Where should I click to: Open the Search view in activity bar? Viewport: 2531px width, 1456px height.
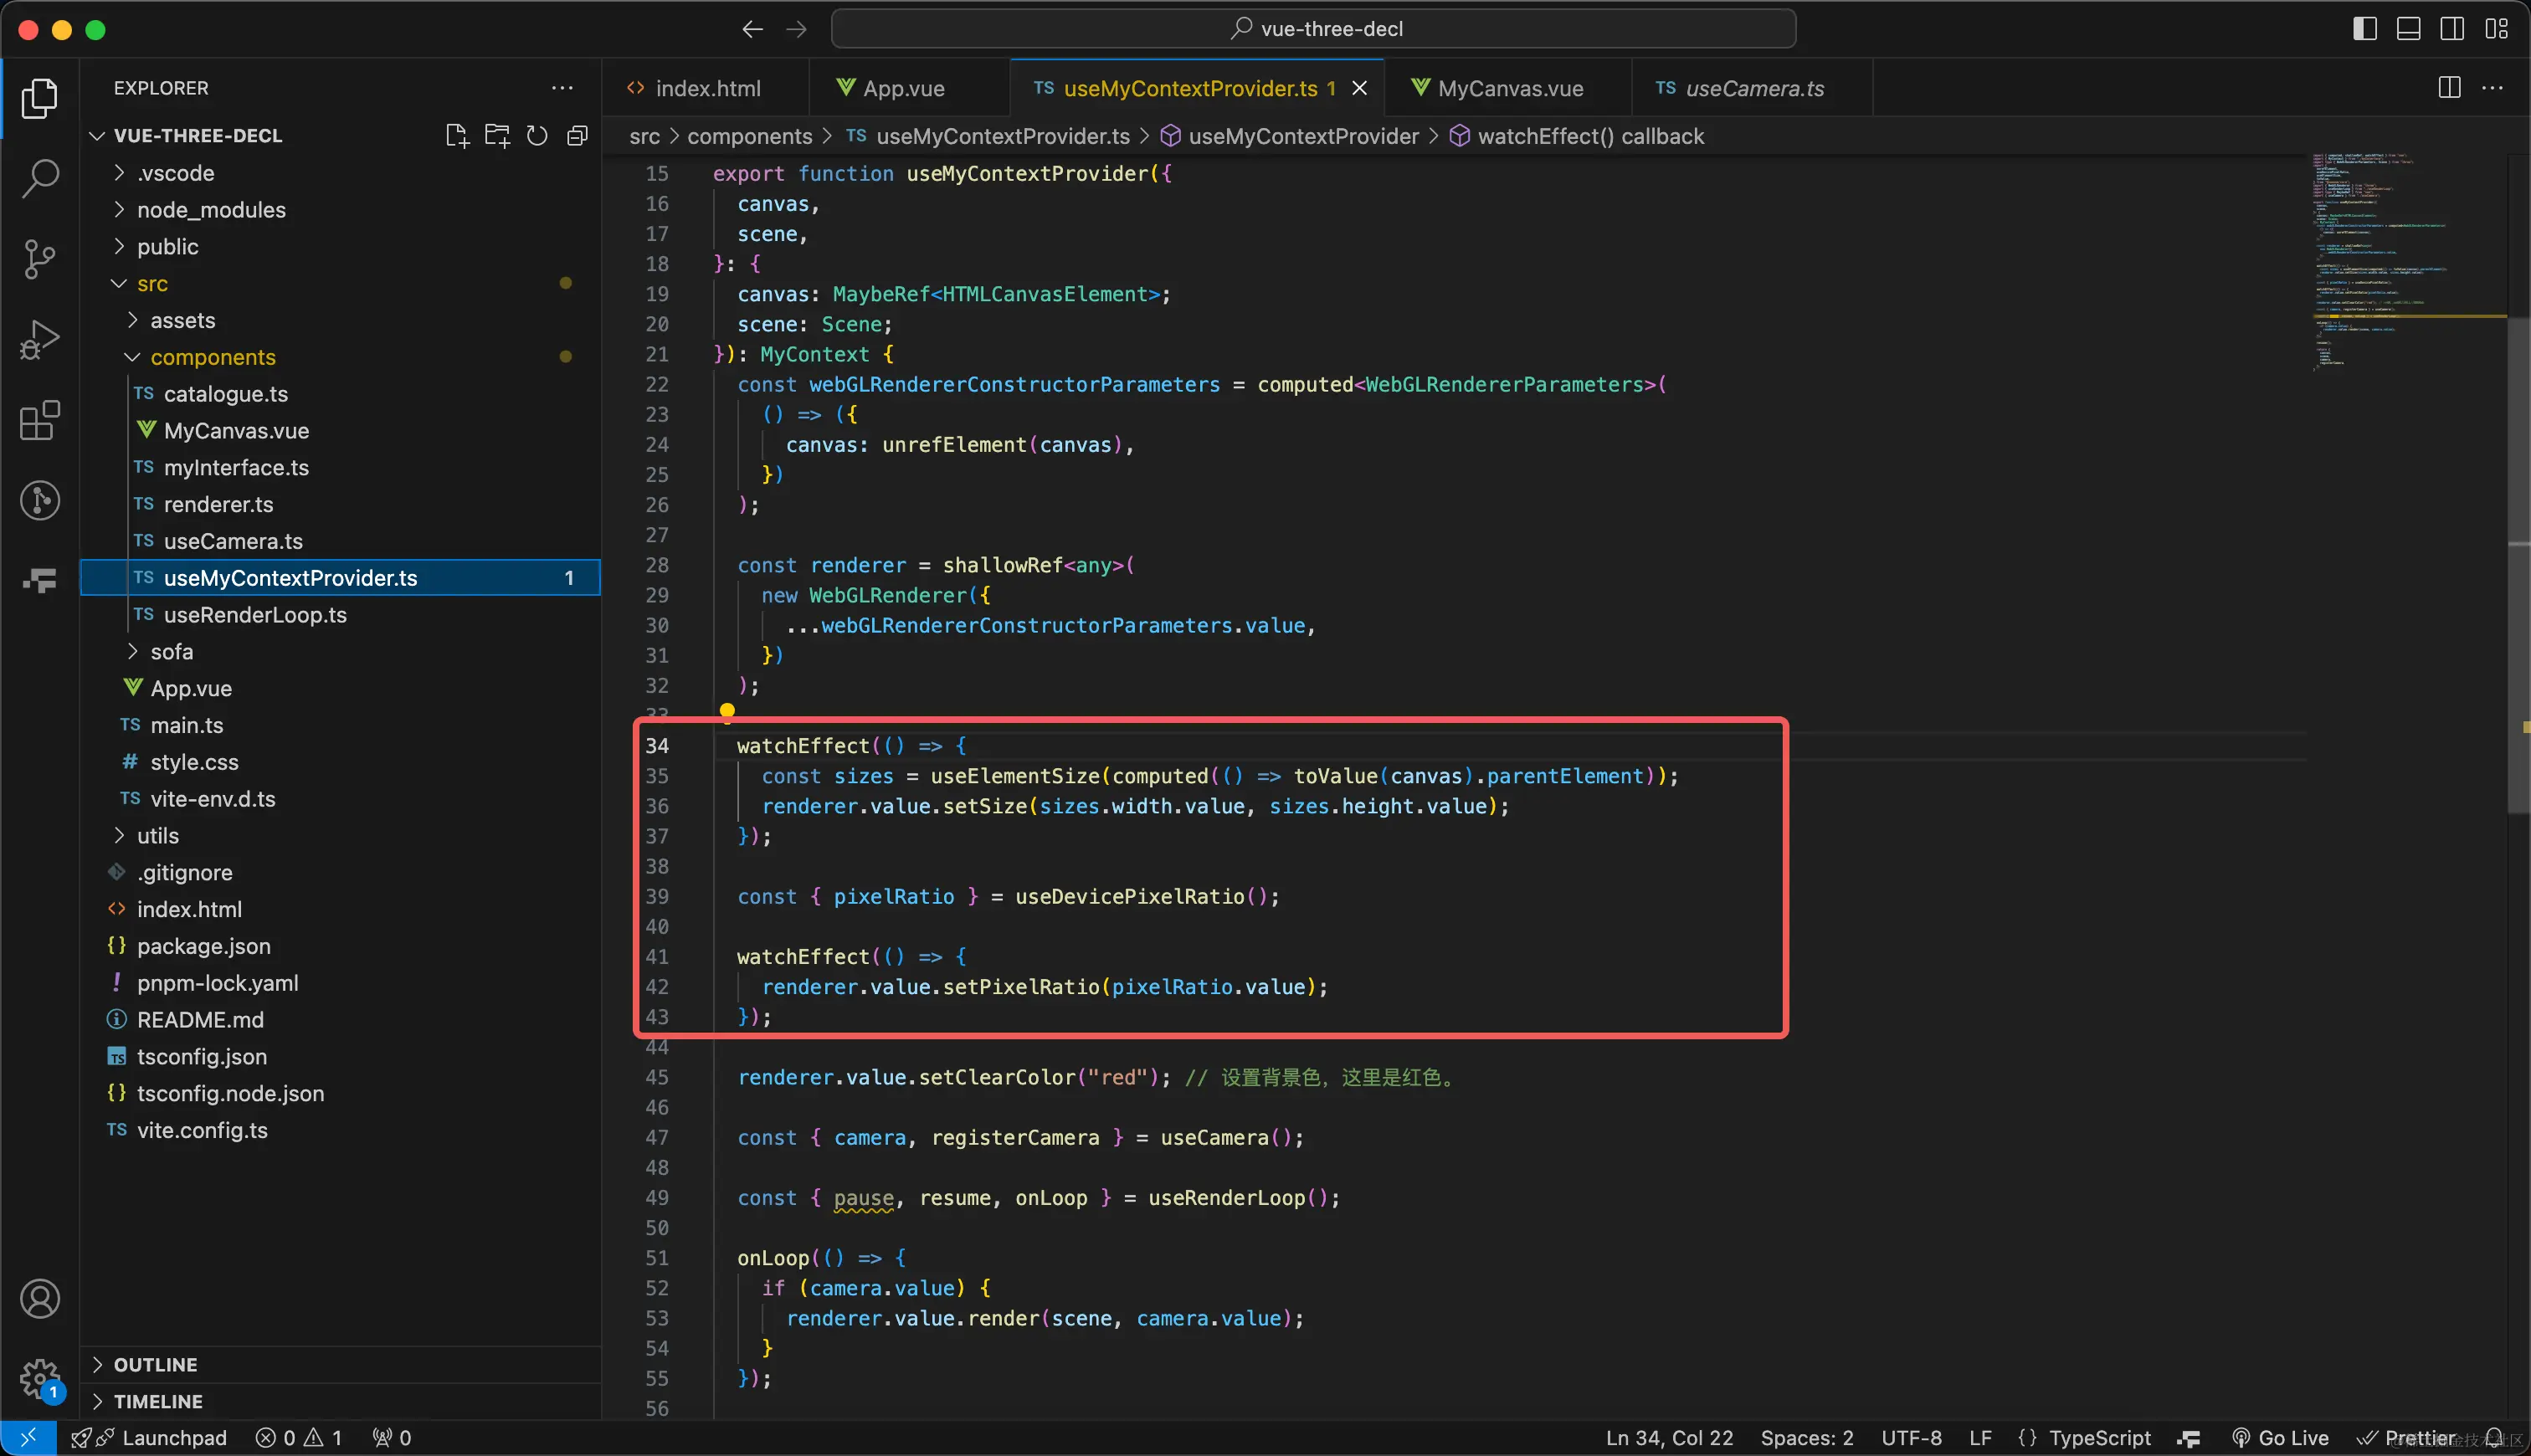[x=40, y=178]
